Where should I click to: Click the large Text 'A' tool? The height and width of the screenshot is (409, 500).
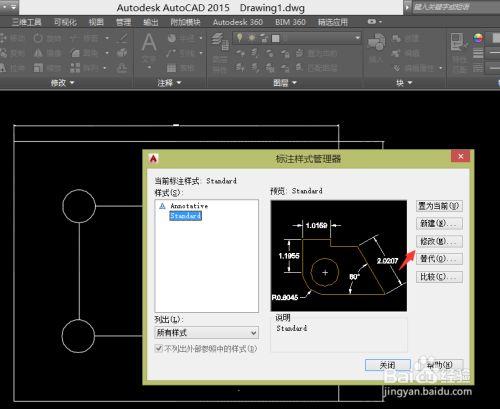[x=149, y=43]
